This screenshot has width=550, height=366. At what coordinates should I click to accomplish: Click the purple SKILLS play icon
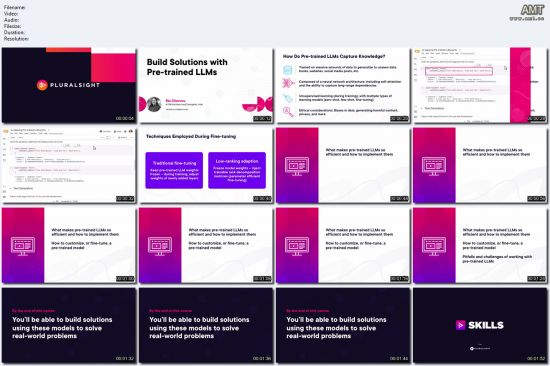(x=460, y=325)
